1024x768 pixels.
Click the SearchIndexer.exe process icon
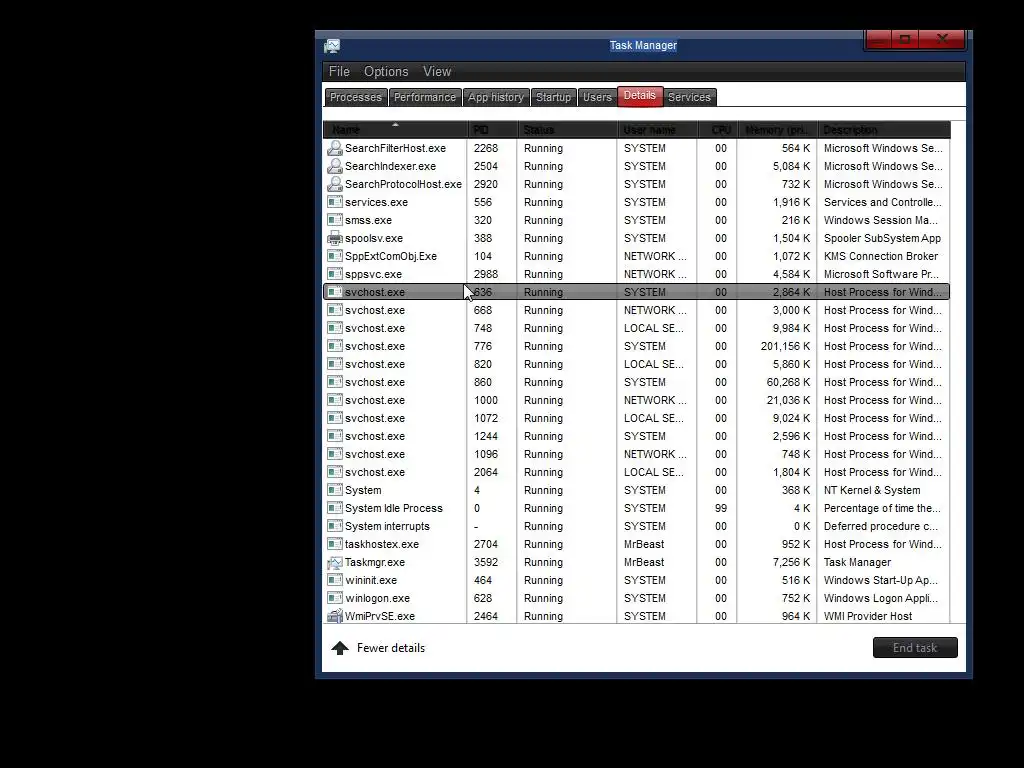[334, 166]
